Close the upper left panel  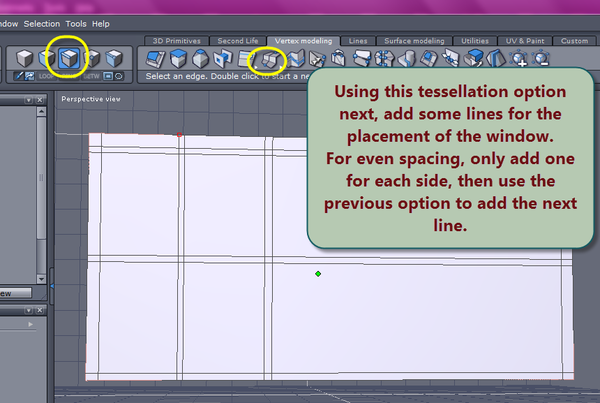[39, 100]
